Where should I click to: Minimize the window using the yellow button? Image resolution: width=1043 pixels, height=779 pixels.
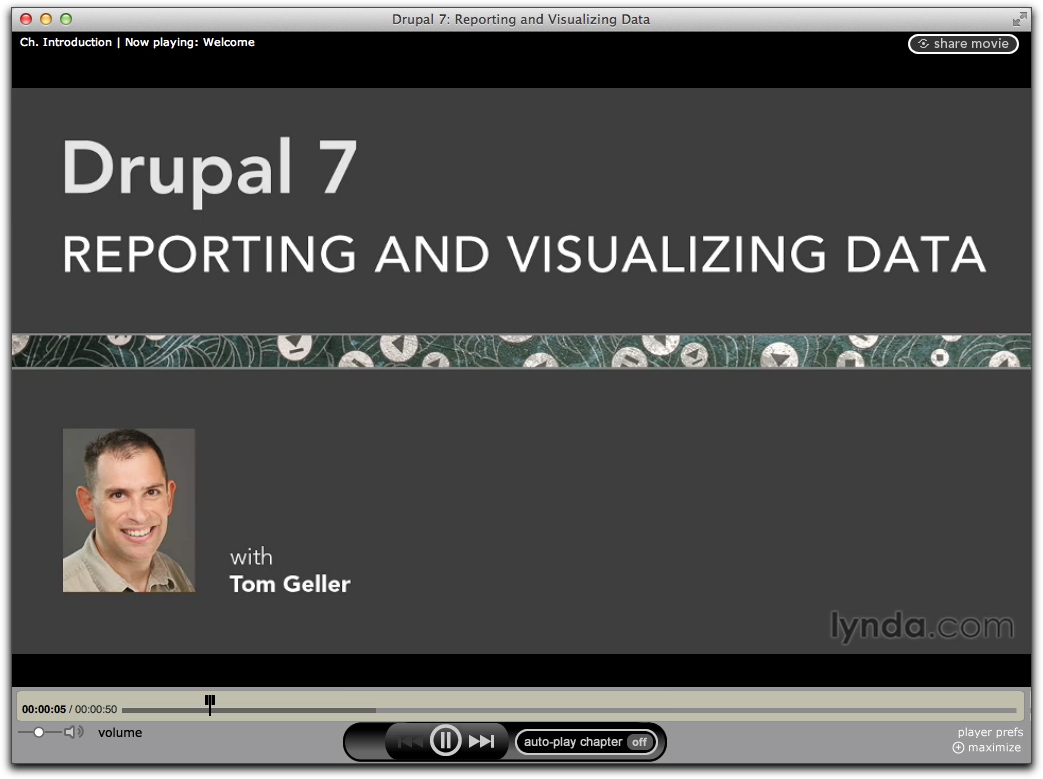(46, 19)
